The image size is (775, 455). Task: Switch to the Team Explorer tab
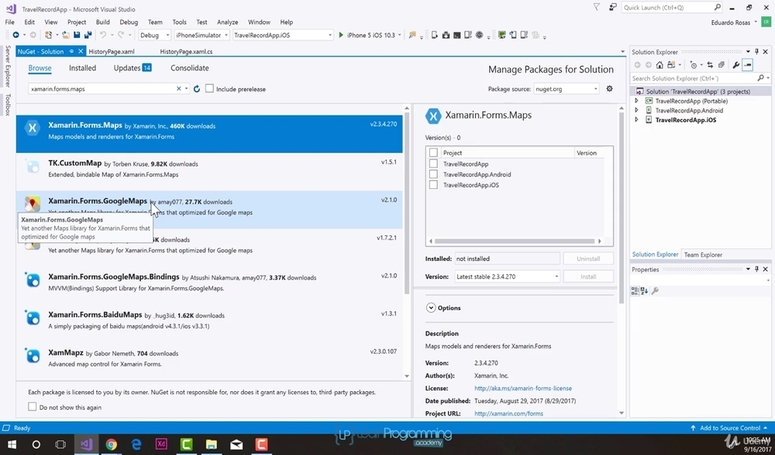pyautogui.click(x=703, y=254)
